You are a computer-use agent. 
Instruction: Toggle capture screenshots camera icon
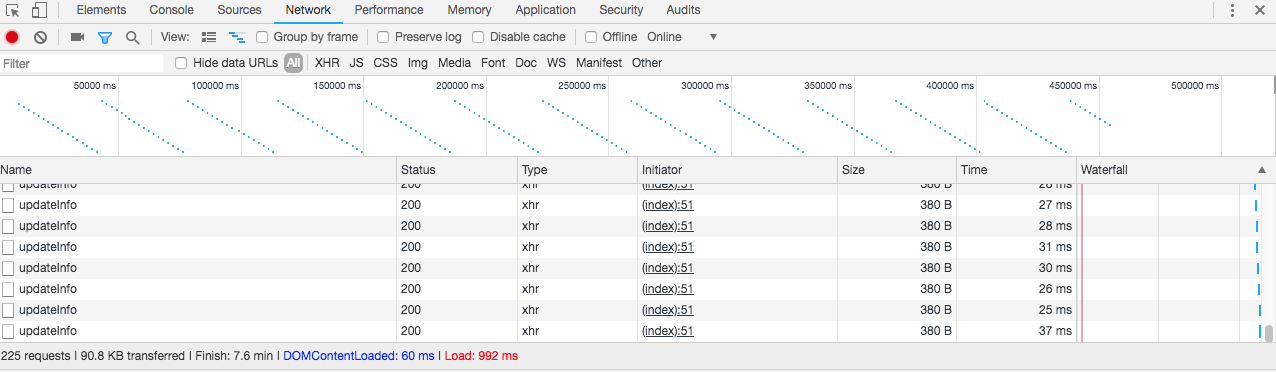(x=77, y=37)
